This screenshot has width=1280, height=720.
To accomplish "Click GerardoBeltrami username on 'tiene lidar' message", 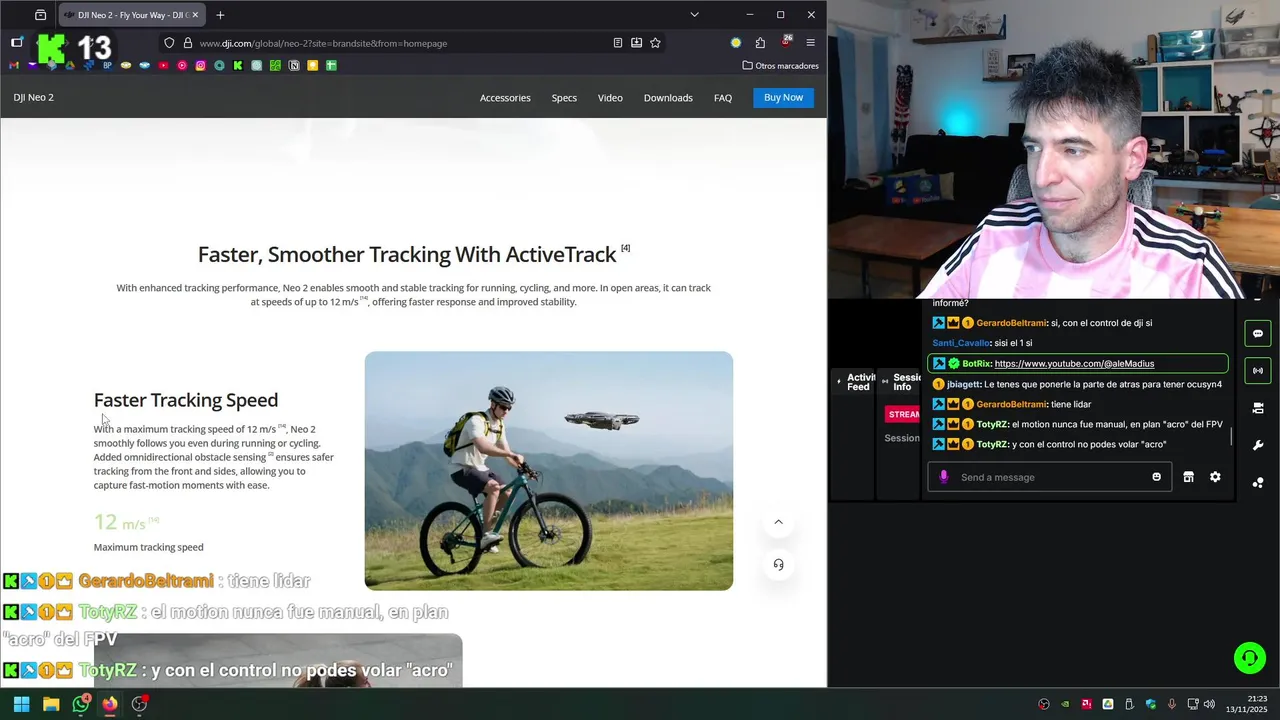I will click(1012, 404).
